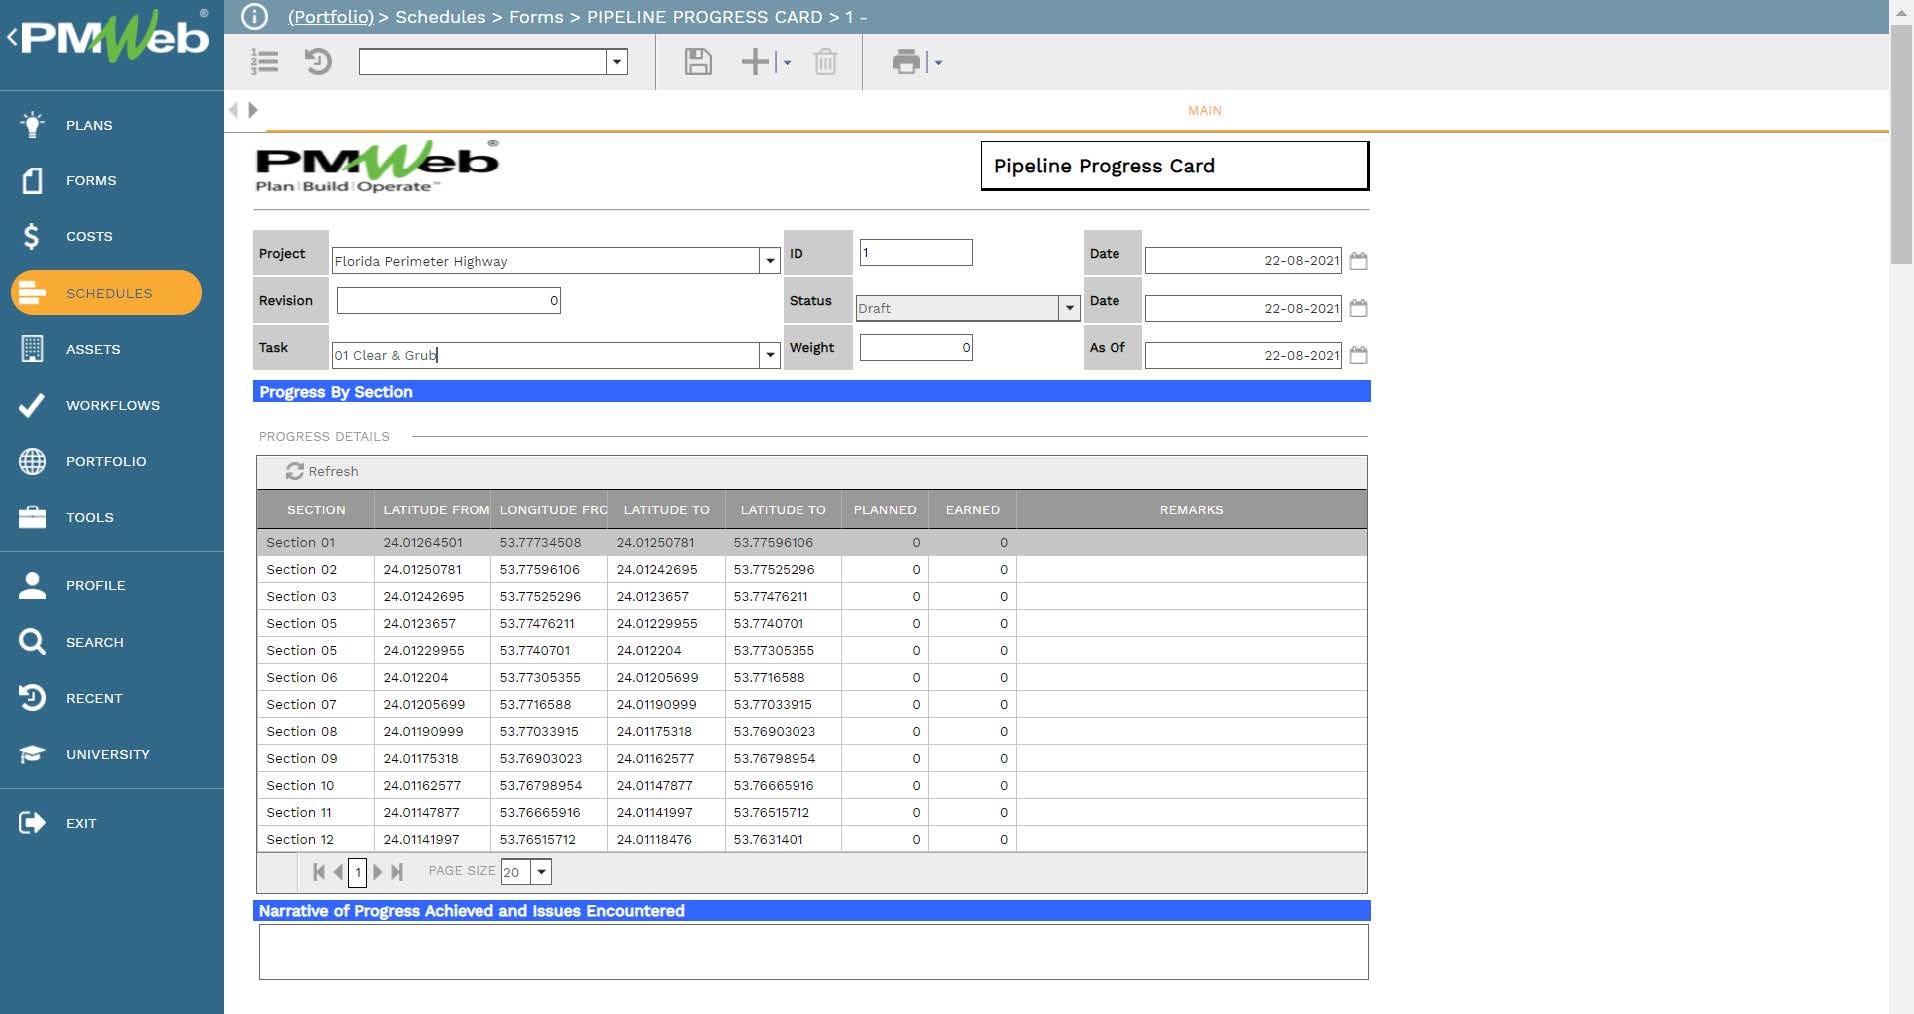Screen dimensions: 1914x1014
Task: Select the Section 12 cell
Action: pos(316,839)
